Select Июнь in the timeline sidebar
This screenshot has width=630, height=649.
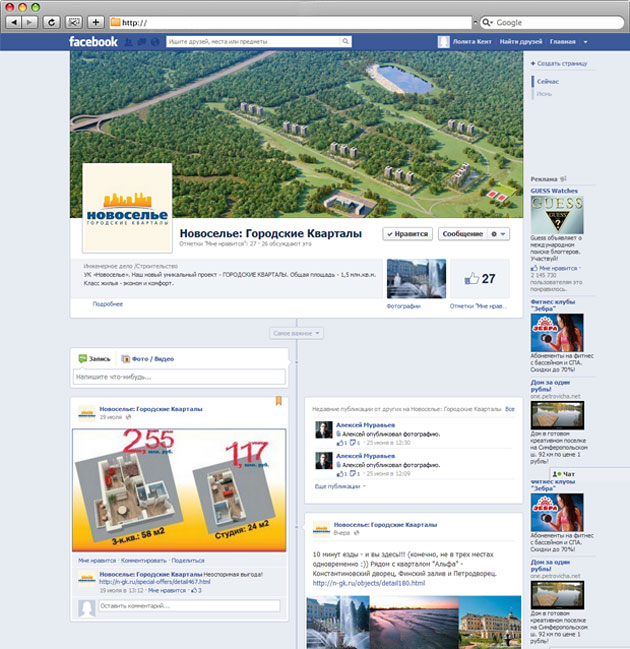pos(544,94)
